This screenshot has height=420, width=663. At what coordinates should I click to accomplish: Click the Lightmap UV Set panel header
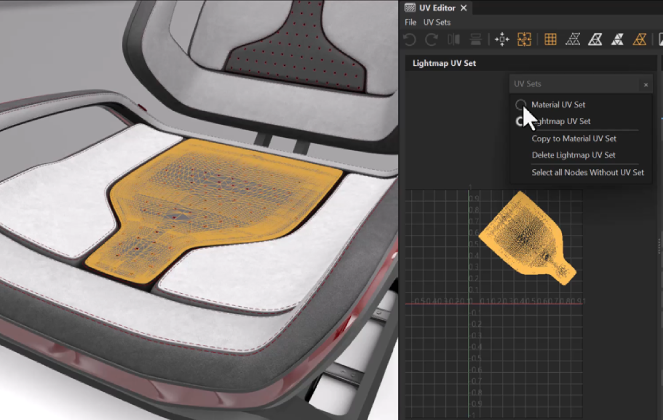pos(530,63)
